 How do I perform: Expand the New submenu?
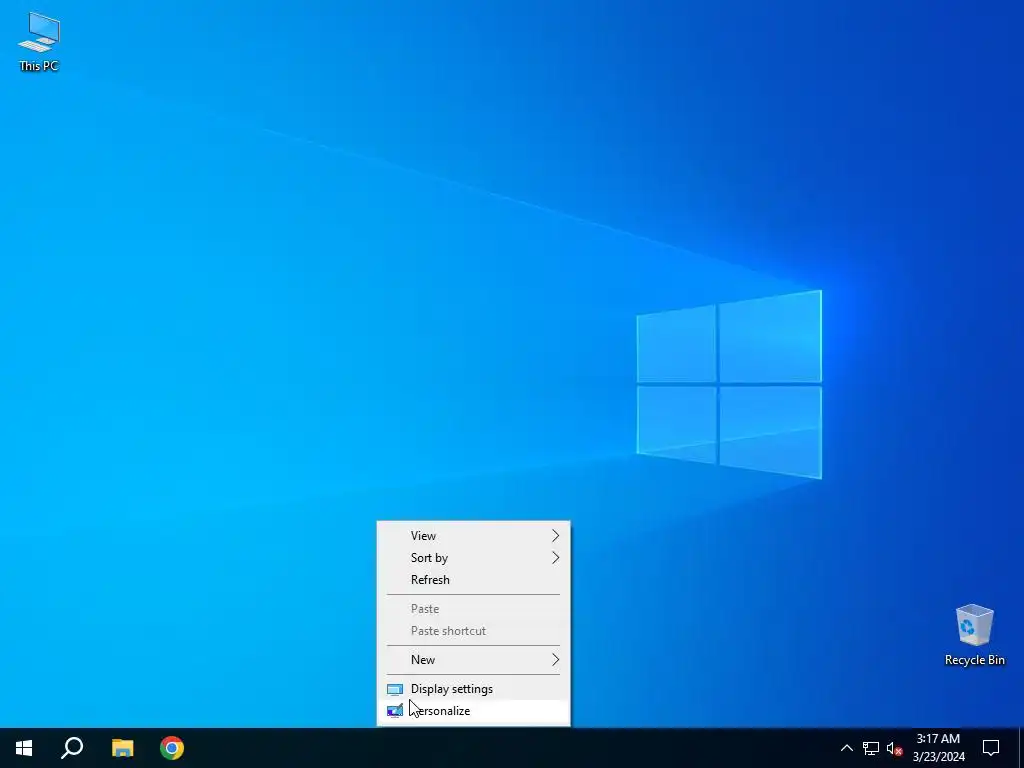coord(473,660)
